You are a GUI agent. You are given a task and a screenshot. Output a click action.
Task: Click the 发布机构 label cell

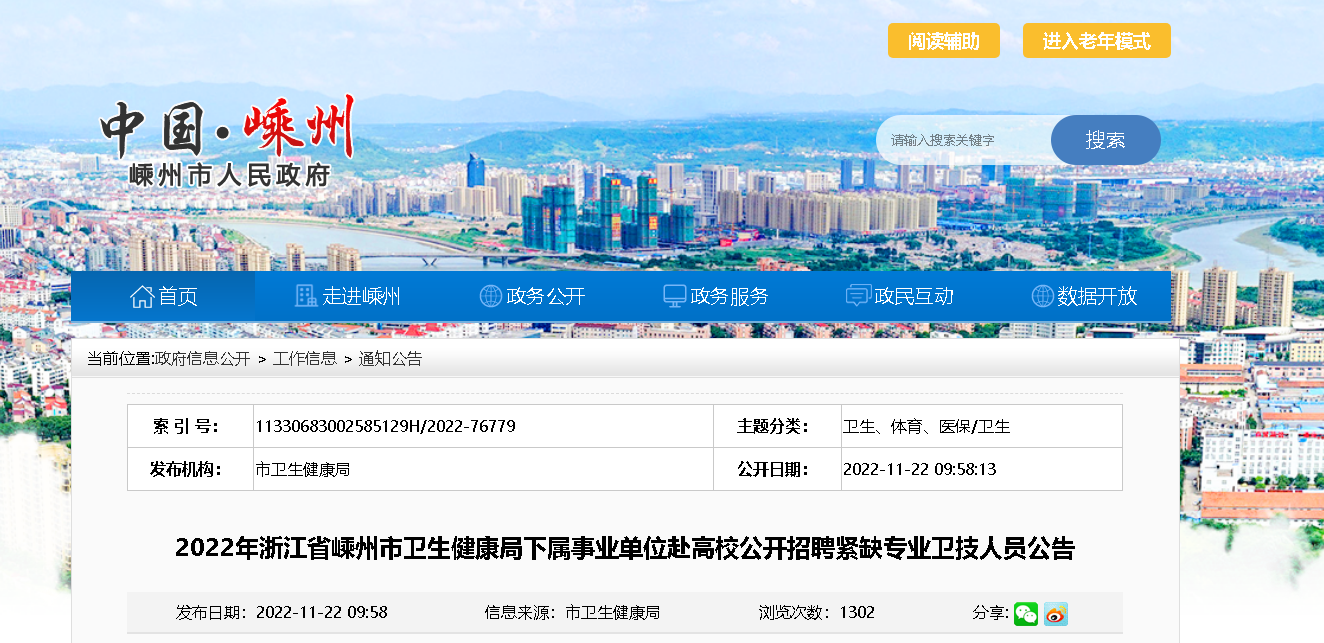(190, 469)
